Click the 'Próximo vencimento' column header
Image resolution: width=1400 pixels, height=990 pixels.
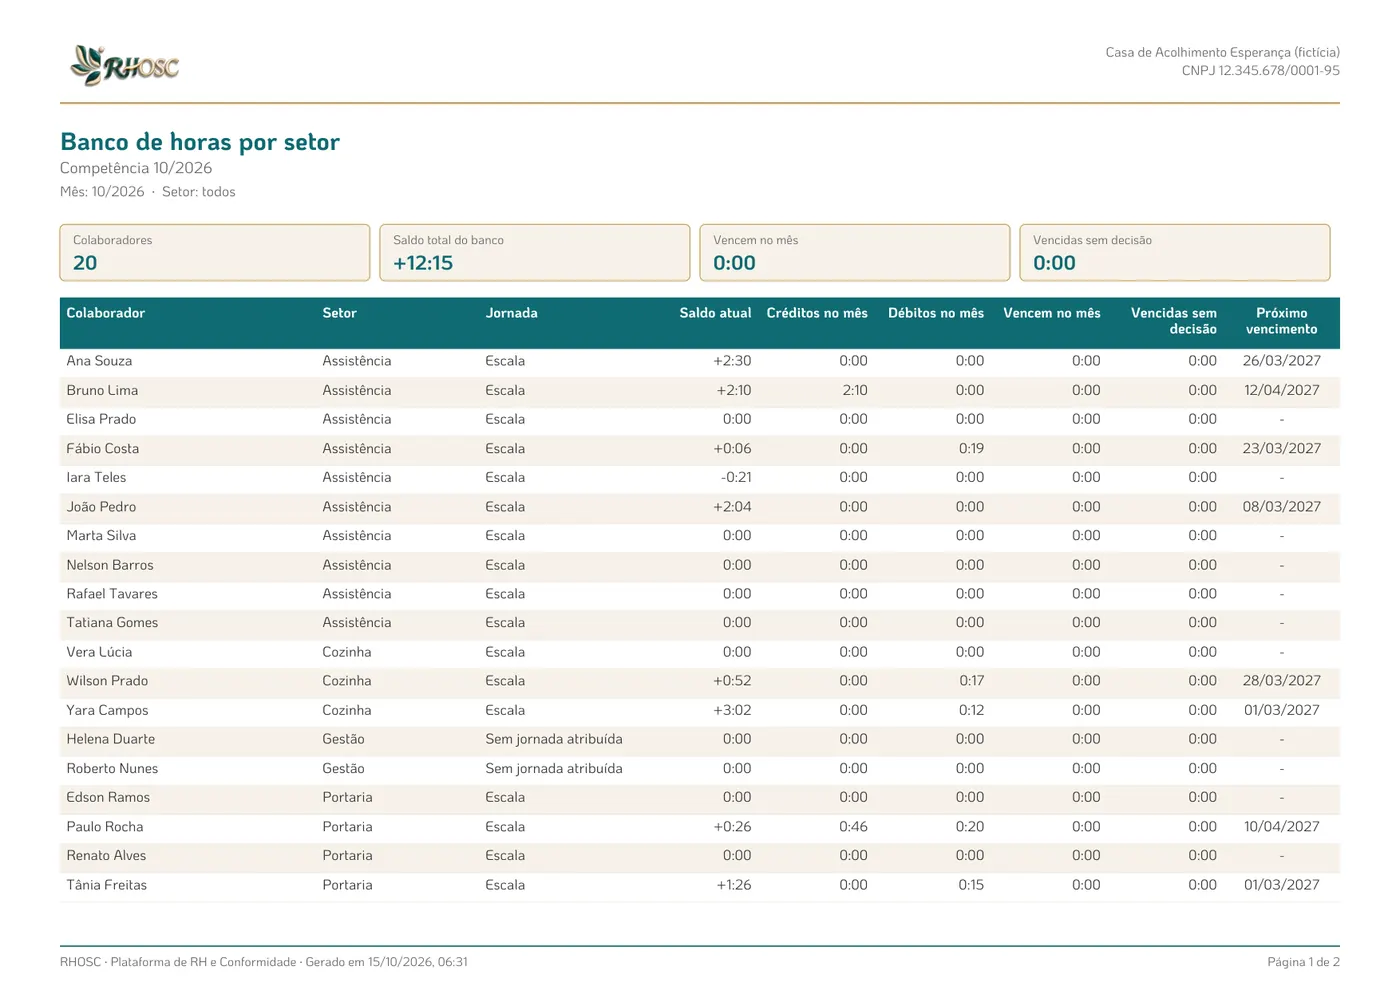click(1282, 321)
